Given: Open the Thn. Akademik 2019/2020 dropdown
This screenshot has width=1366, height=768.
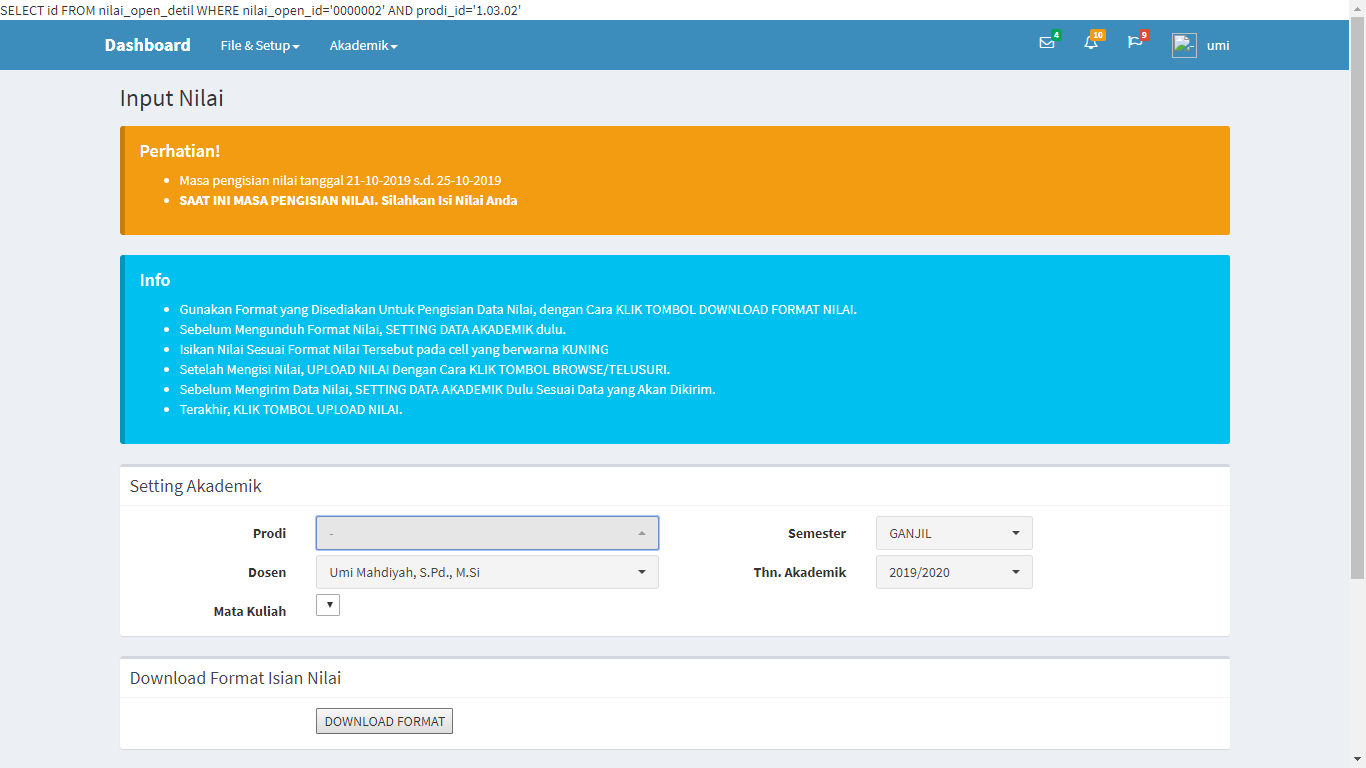Looking at the screenshot, I should 954,572.
